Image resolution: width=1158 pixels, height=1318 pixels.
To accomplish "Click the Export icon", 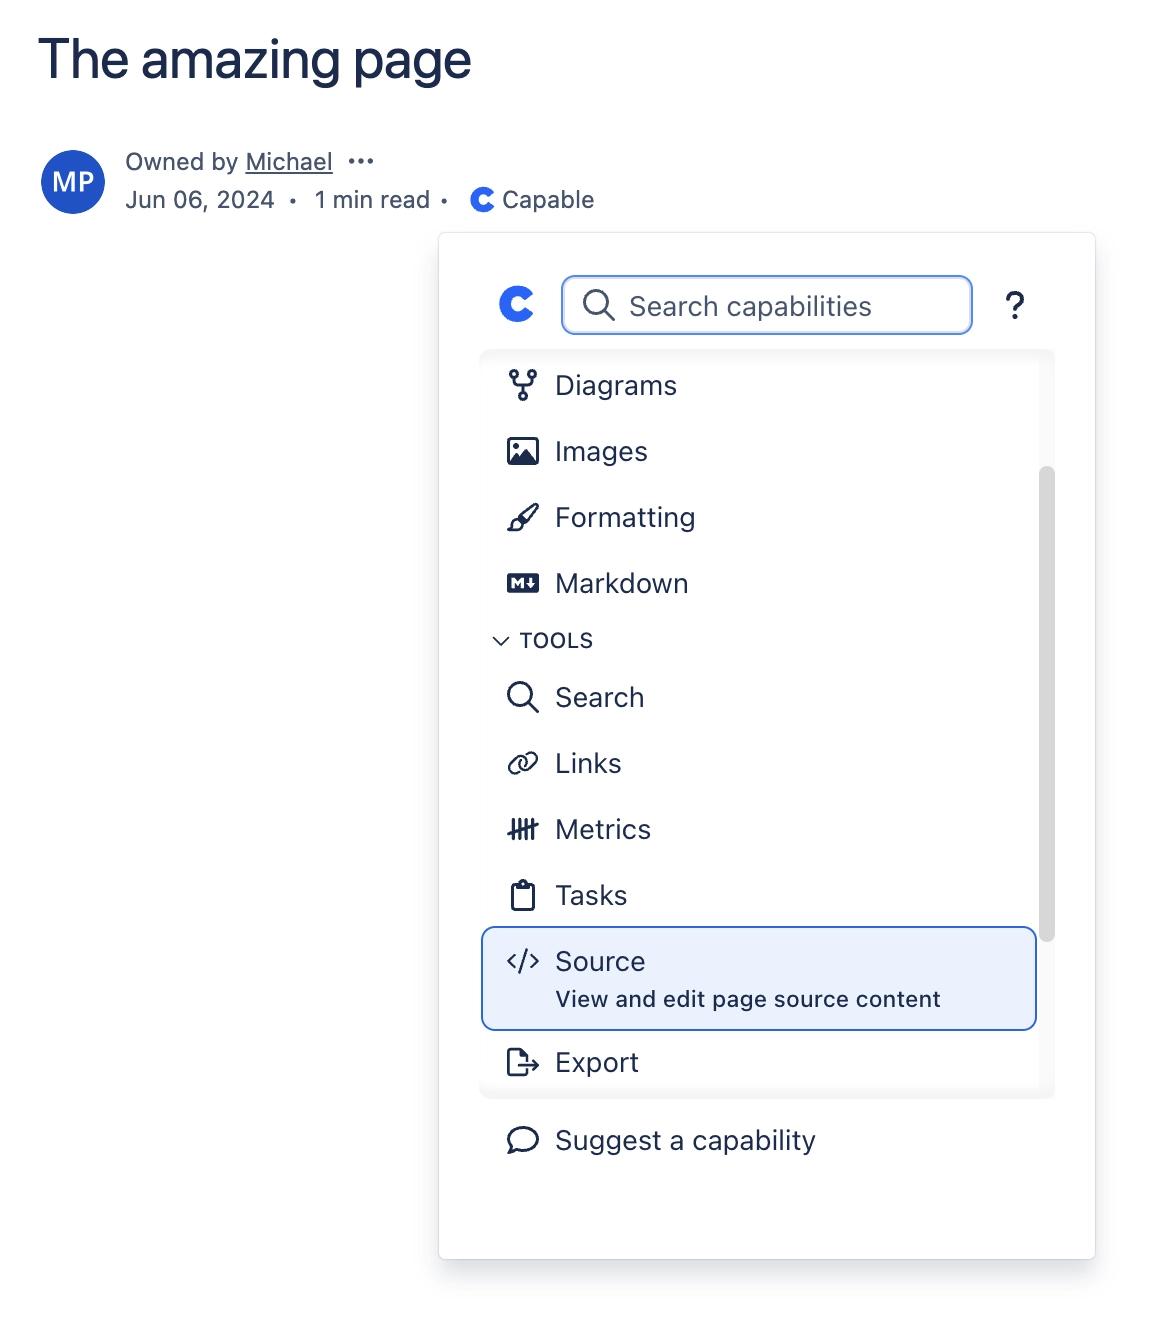I will 521,1062.
